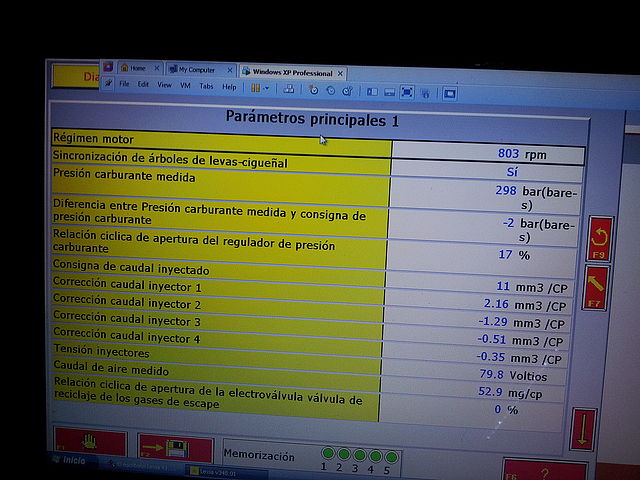Click the F9 return arrow button
This screenshot has height=480, width=640.
click(x=600, y=240)
